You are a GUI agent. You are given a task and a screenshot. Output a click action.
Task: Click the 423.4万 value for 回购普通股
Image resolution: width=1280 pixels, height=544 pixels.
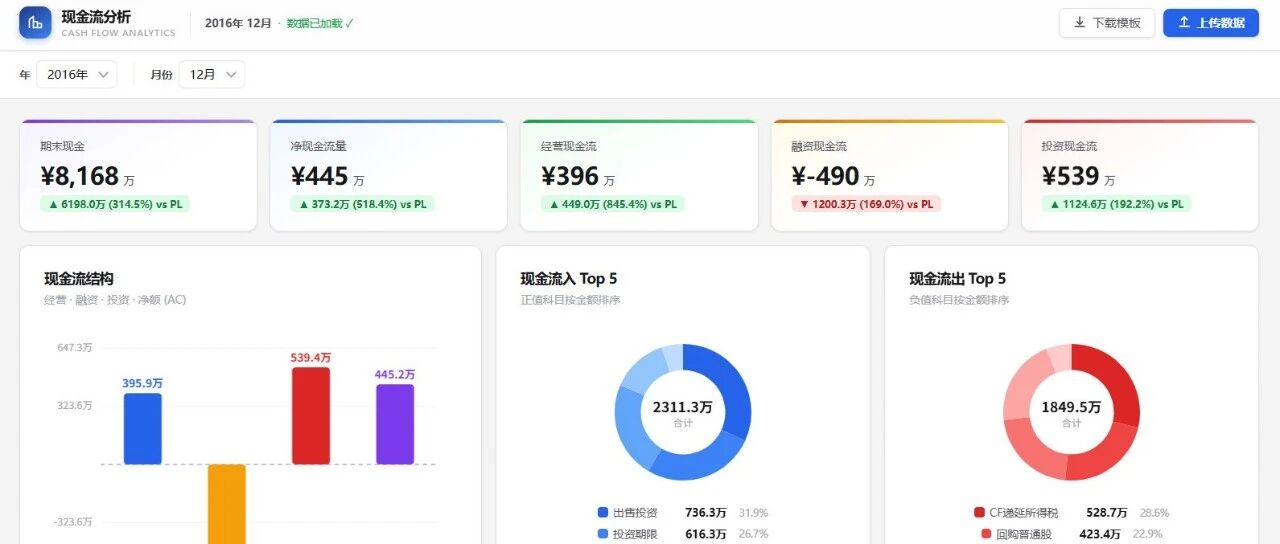[x=1100, y=534]
